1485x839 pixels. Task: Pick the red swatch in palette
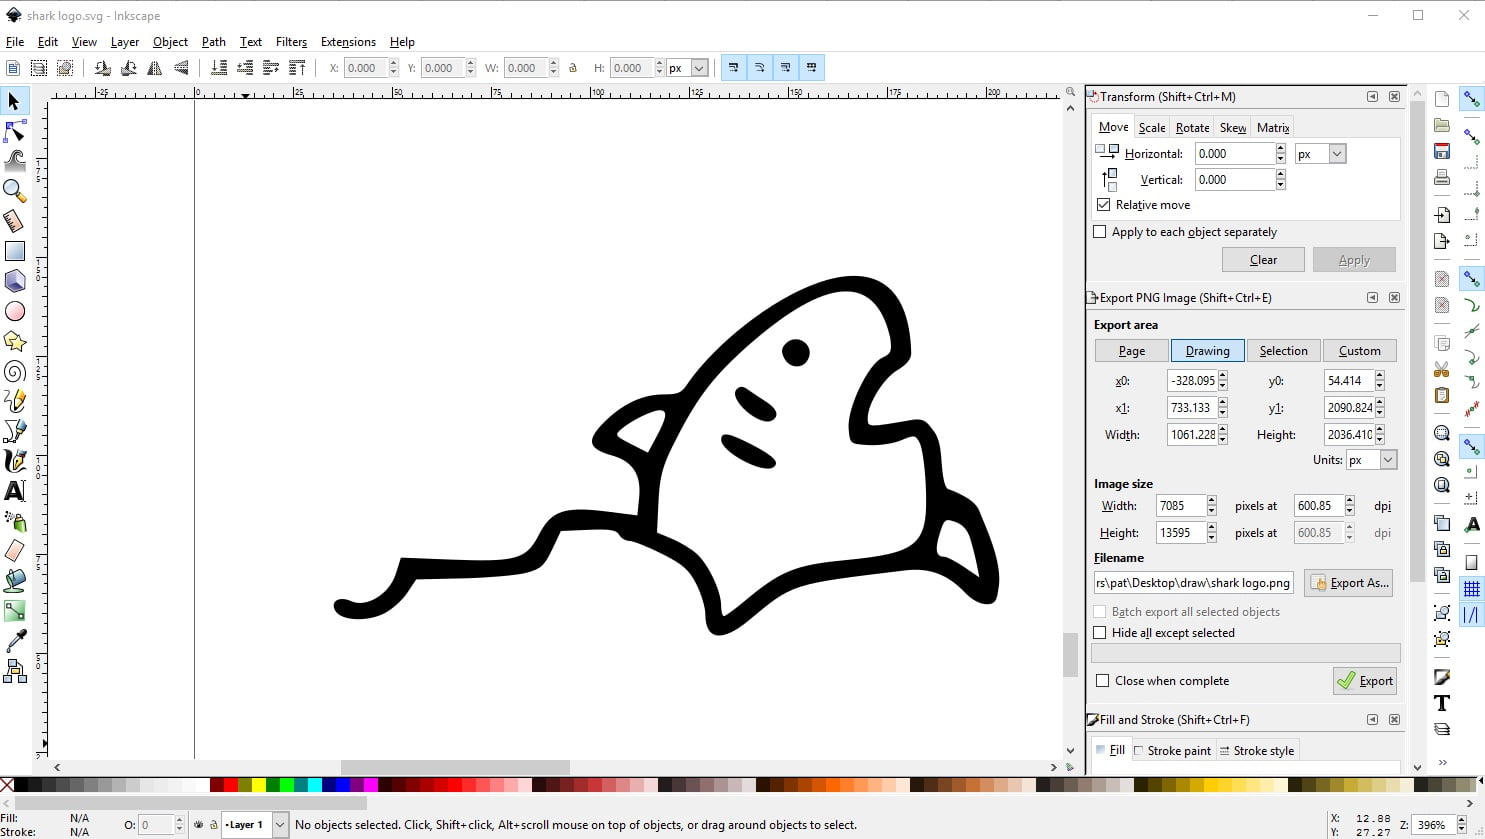click(x=230, y=786)
